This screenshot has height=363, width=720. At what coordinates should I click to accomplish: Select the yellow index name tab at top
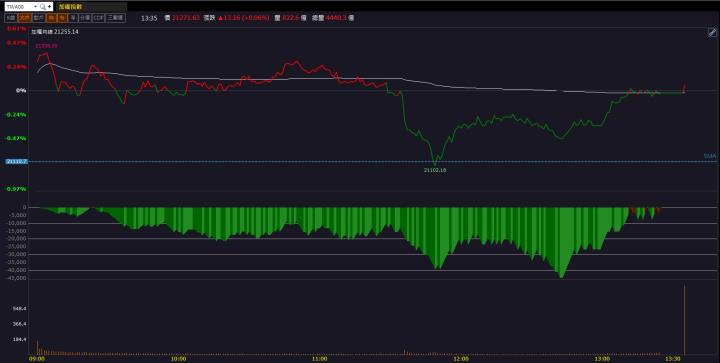[70, 7]
